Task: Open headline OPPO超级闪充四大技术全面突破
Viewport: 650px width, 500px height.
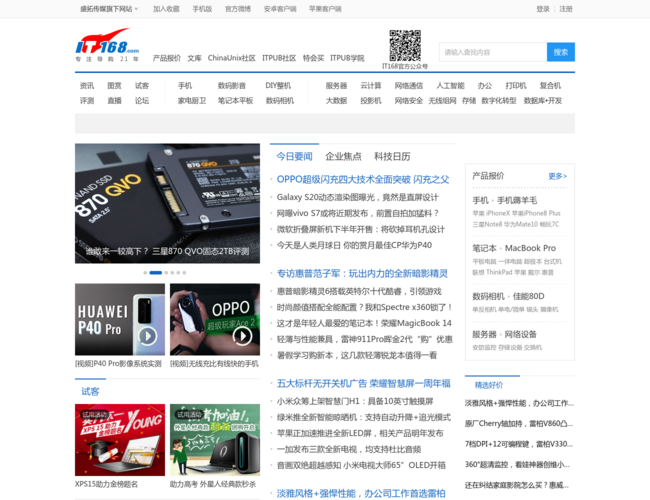Action: [x=363, y=179]
